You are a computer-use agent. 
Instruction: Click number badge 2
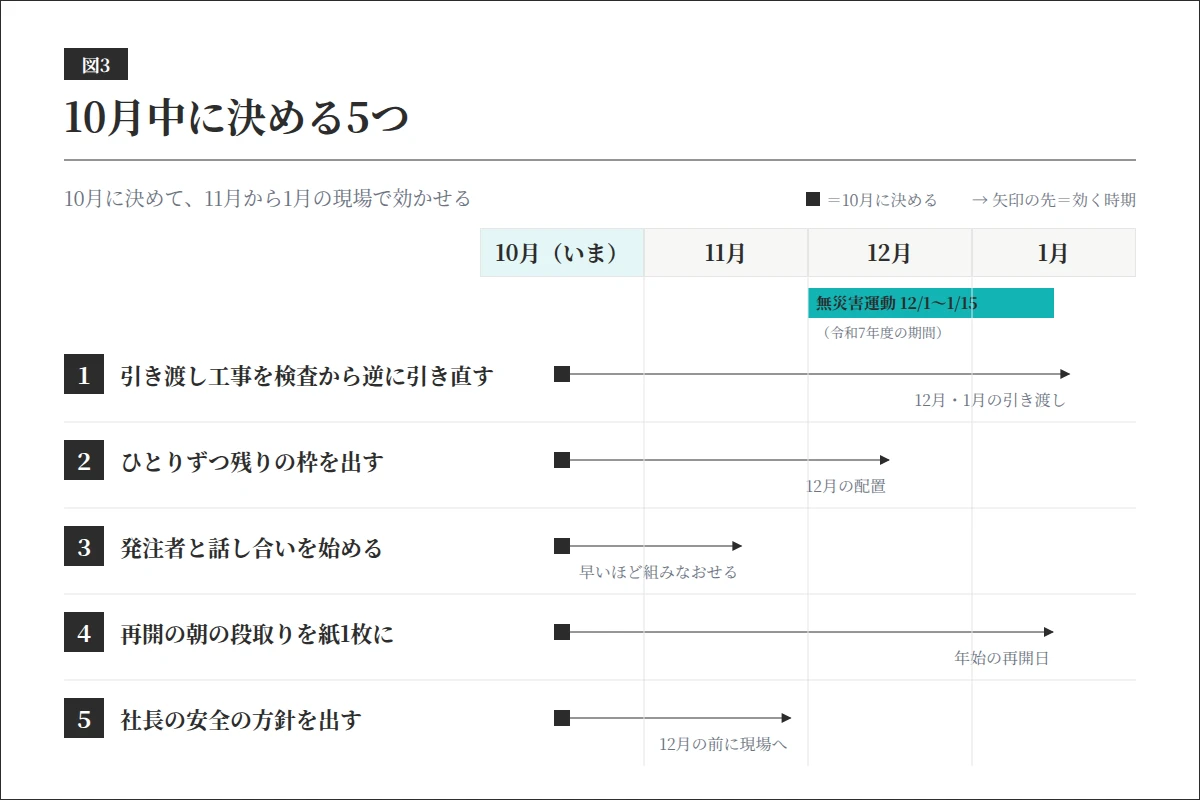84,461
